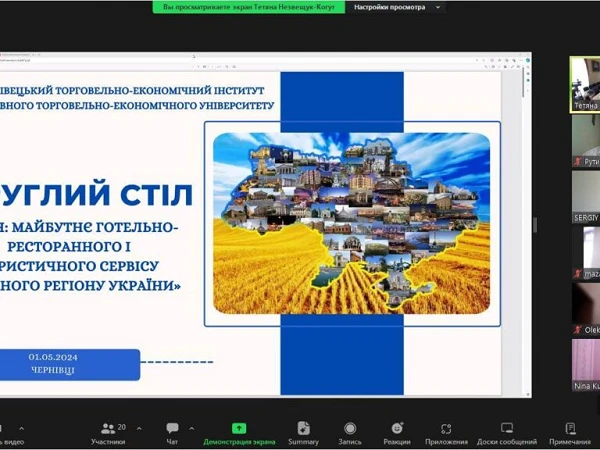The height and width of the screenshot is (450, 600).
Task: Open the Участники participants panel
Action: [x=107, y=433]
